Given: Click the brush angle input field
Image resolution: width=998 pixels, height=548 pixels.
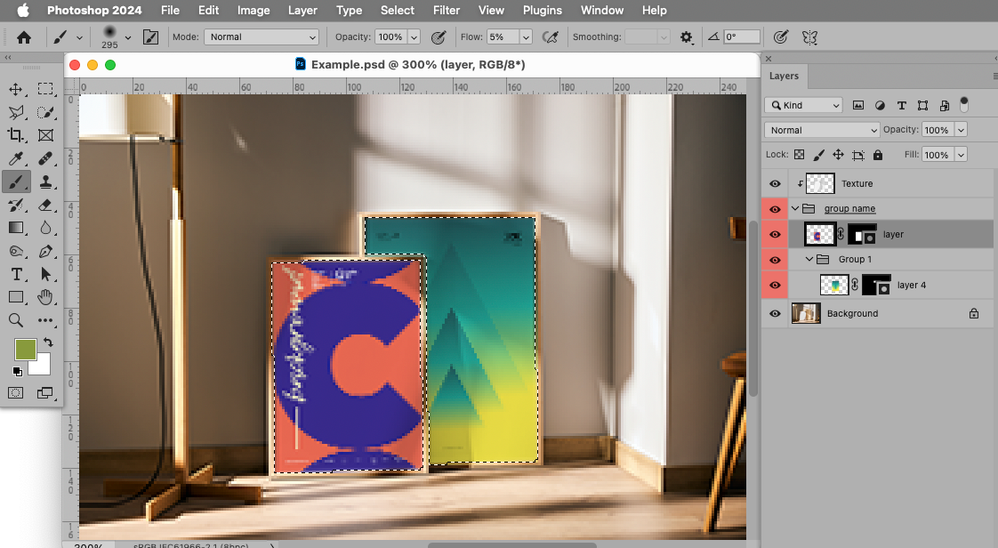Looking at the screenshot, I should [741, 37].
